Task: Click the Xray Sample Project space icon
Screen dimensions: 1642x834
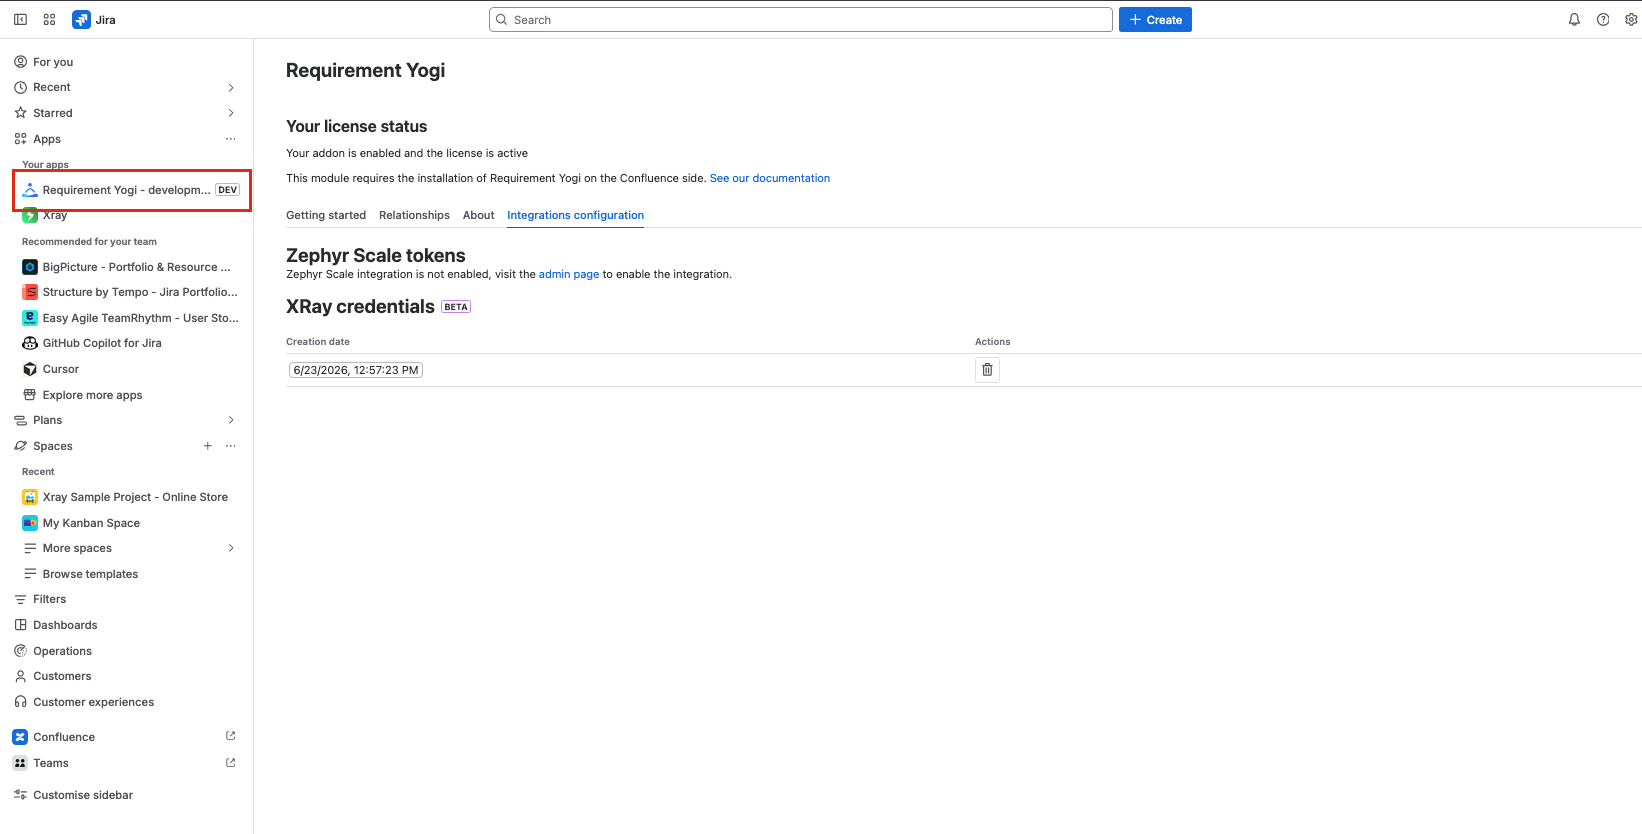Action: (x=30, y=497)
